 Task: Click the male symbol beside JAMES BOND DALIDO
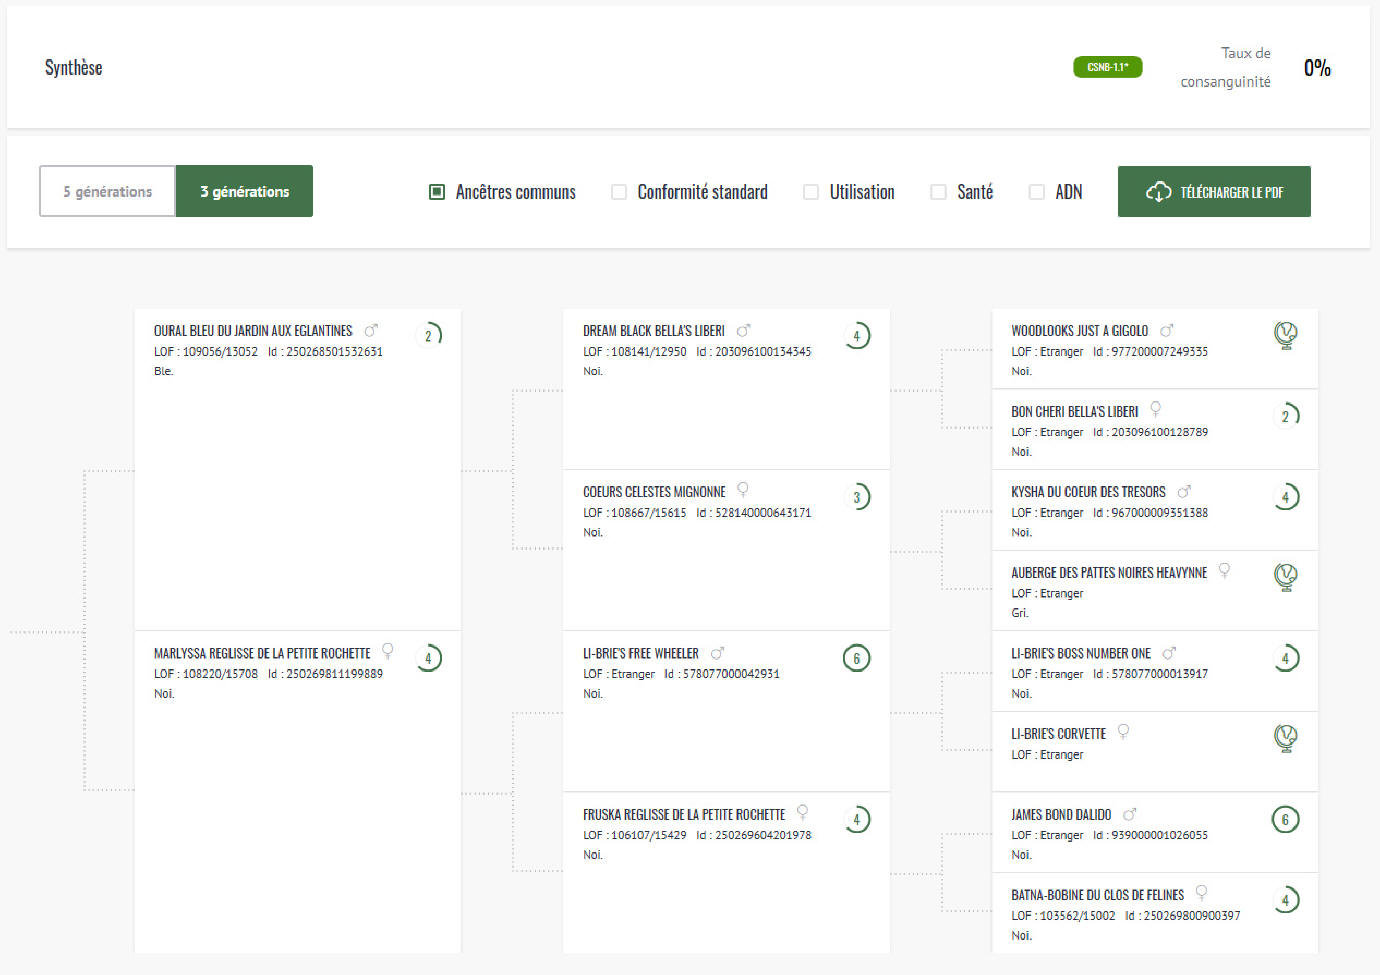pyautogui.click(x=1130, y=815)
